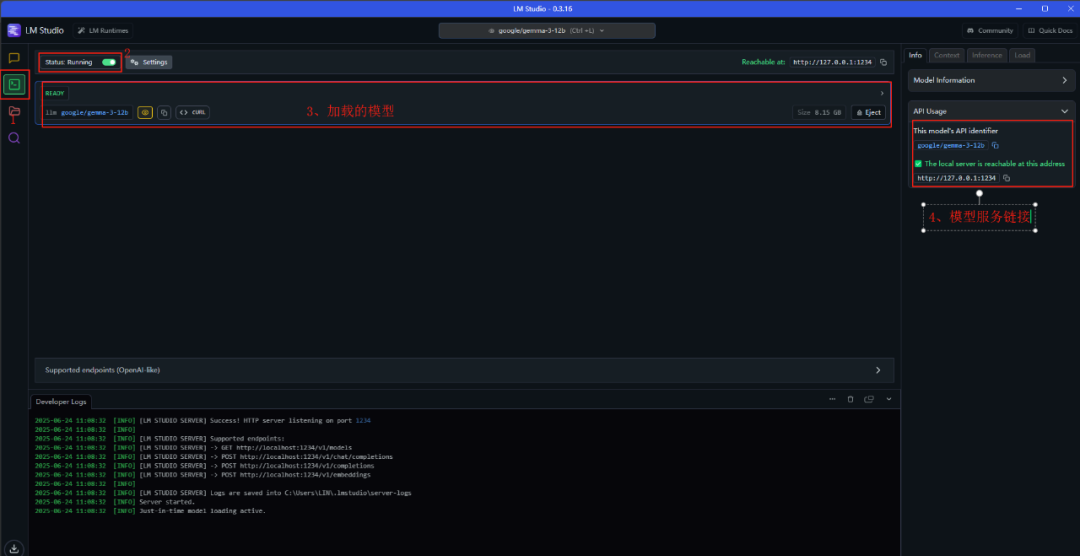This screenshot has width=1080, height=556.
Task: Collapse the Developer Logs panel chevron
Action: point(889,399)
